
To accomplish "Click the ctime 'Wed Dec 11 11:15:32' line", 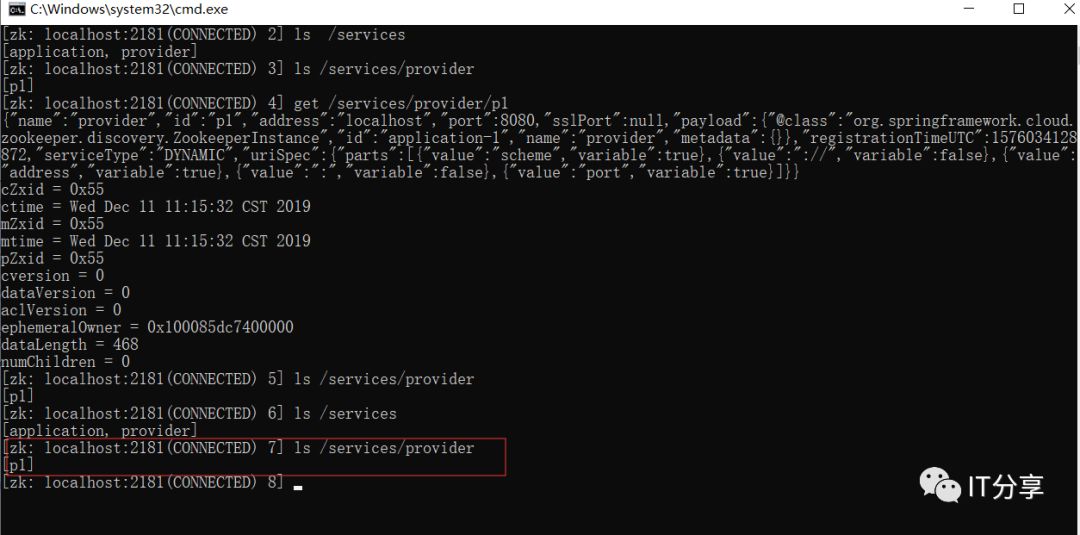I will pyautogui.click(x=156, y=207).
